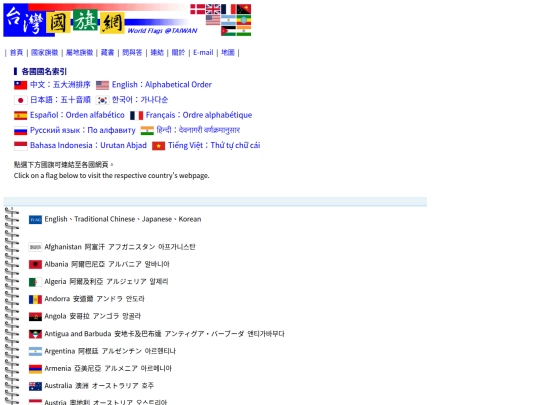Open the 關於 menu item
540x405 pixels.
pos(178,52)
